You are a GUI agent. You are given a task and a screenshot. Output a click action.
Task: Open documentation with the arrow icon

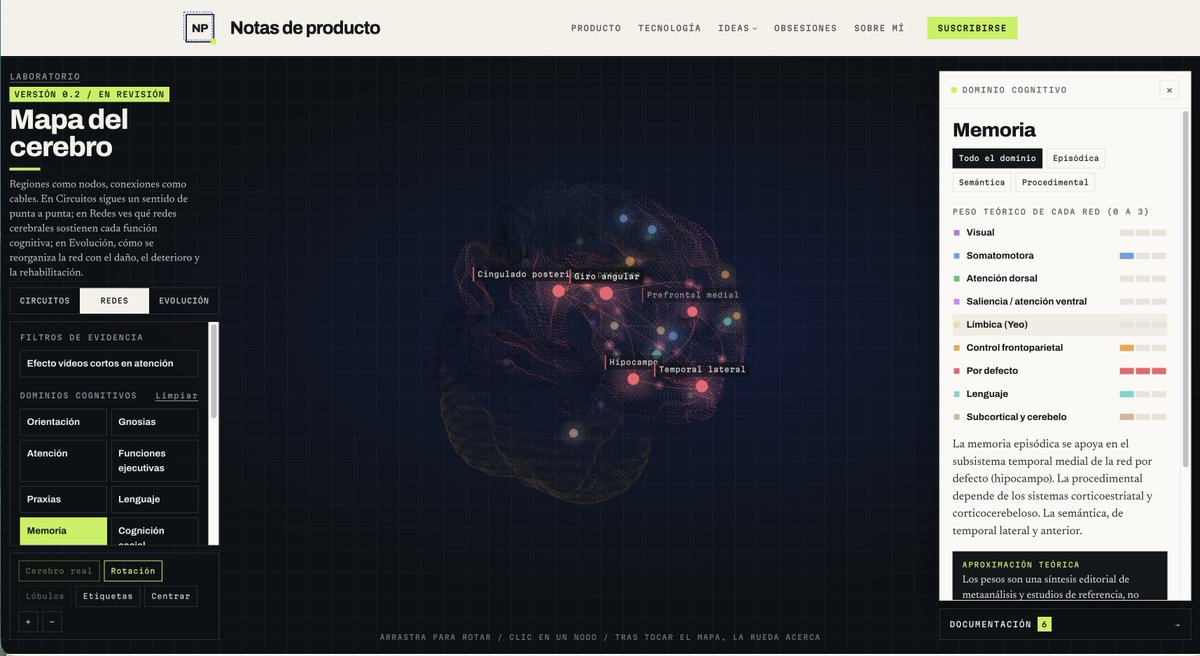[x=1176, y=624]
